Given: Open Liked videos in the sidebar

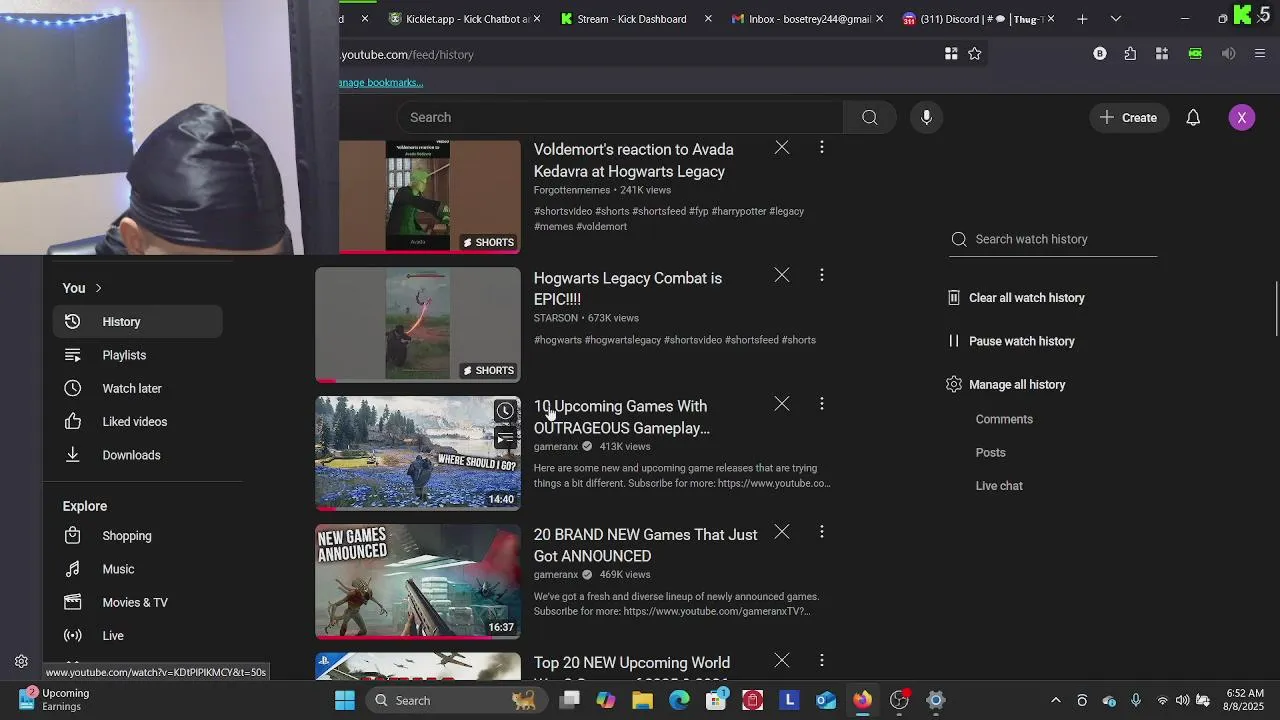Looking at the screenshot, I should (137, 422).
